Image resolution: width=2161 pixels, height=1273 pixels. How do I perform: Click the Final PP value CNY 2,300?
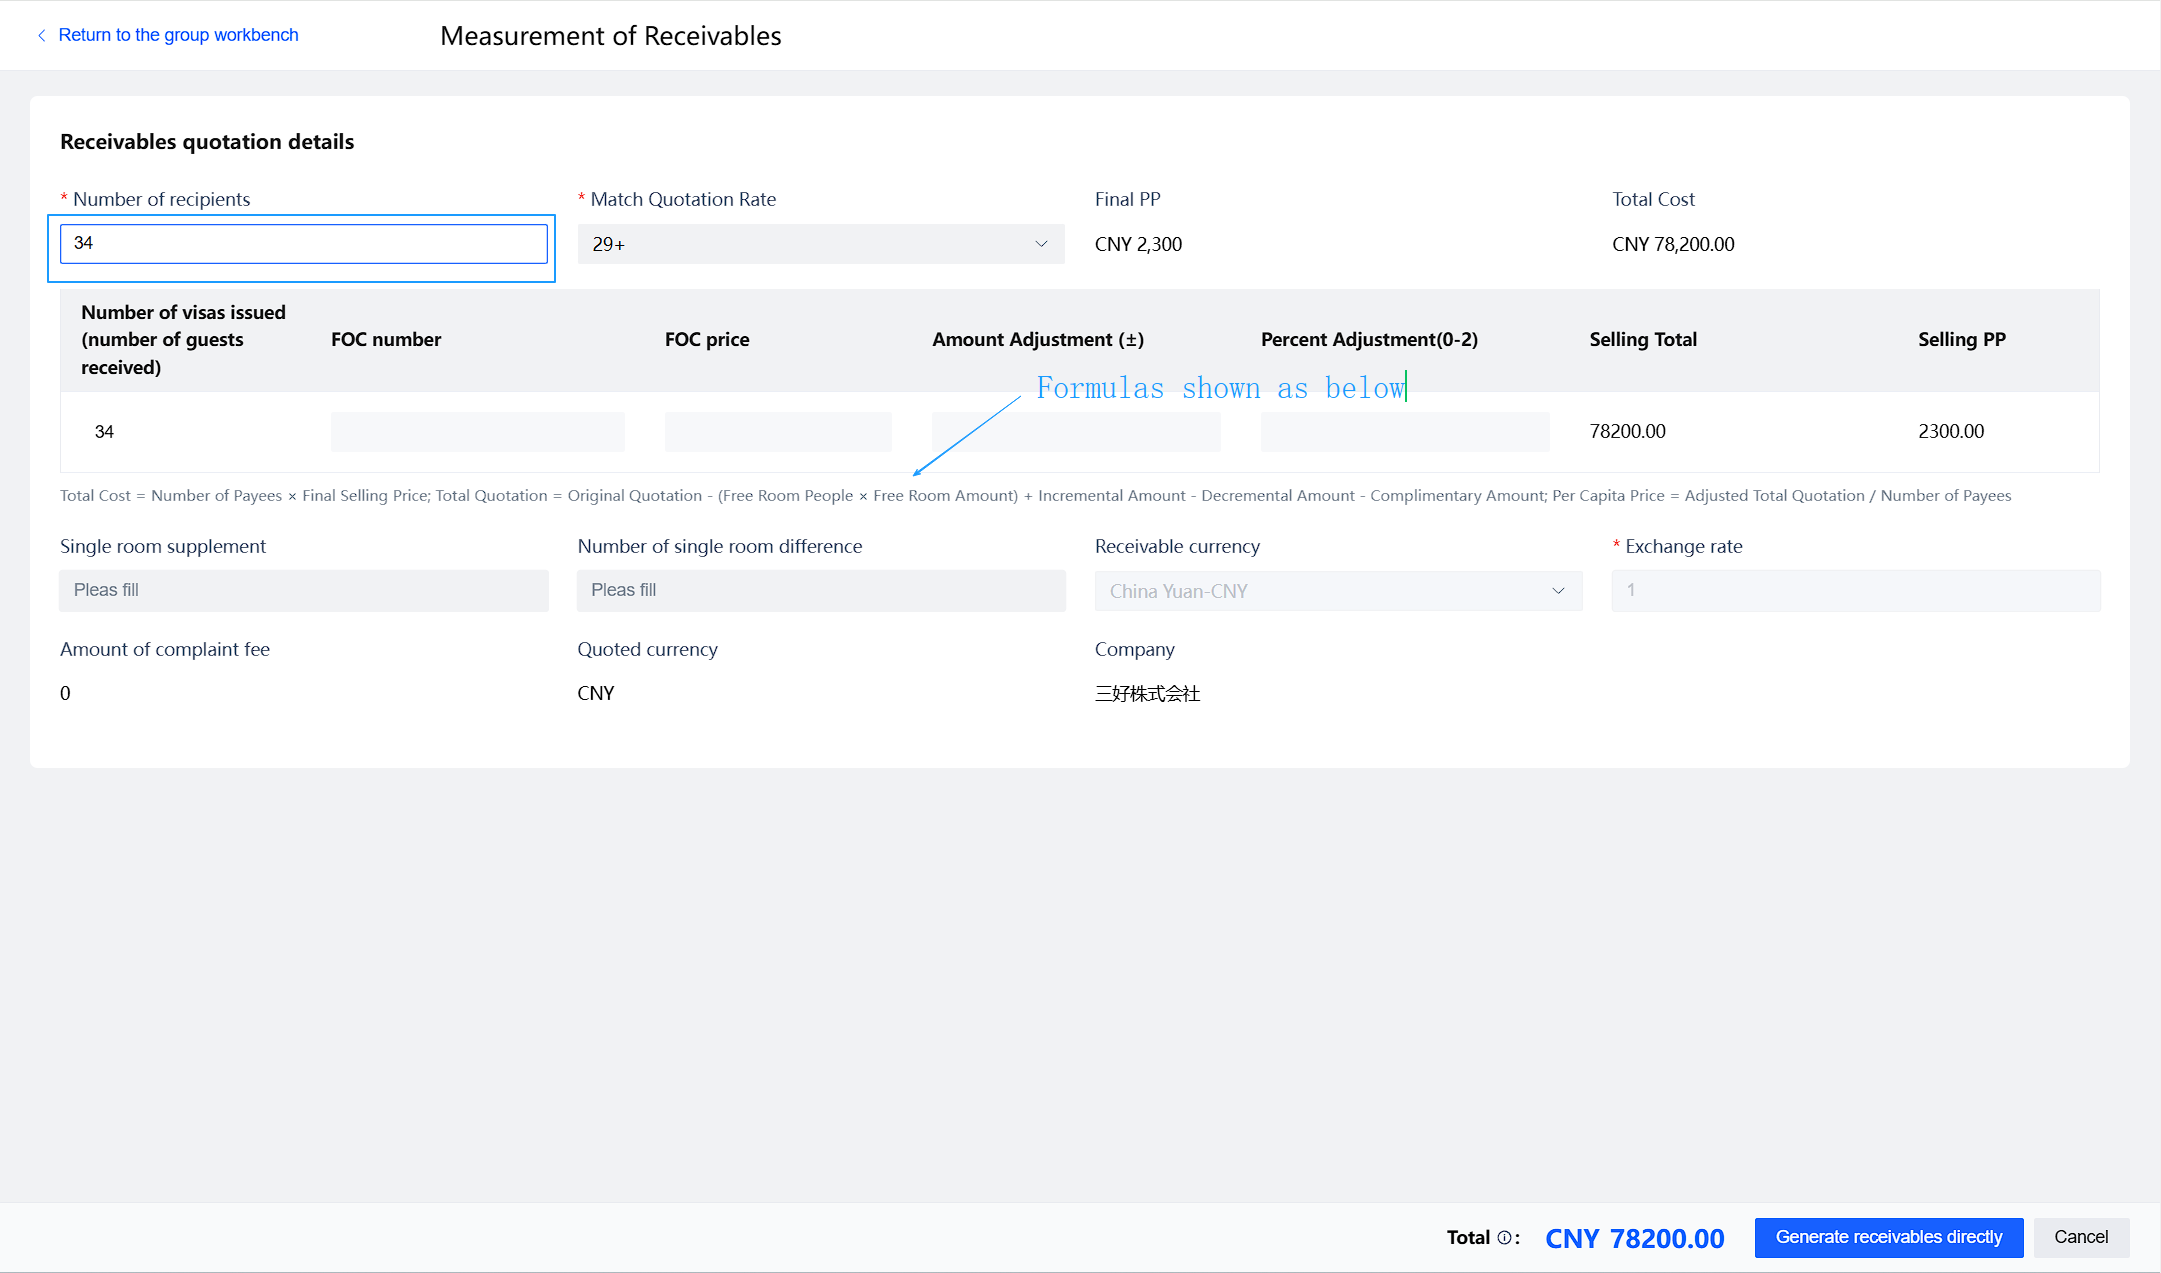(1138, 244)
